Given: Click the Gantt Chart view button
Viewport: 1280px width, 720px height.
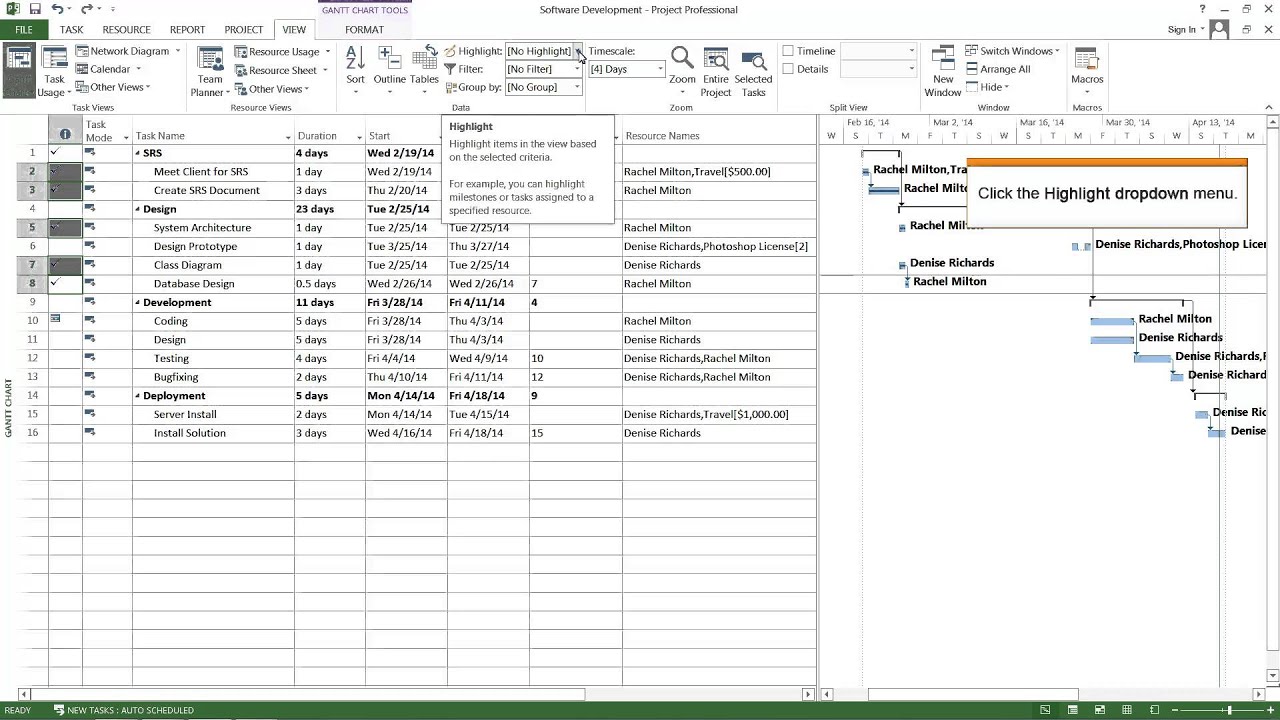Looking at the screenshot, I should [18, 72].
